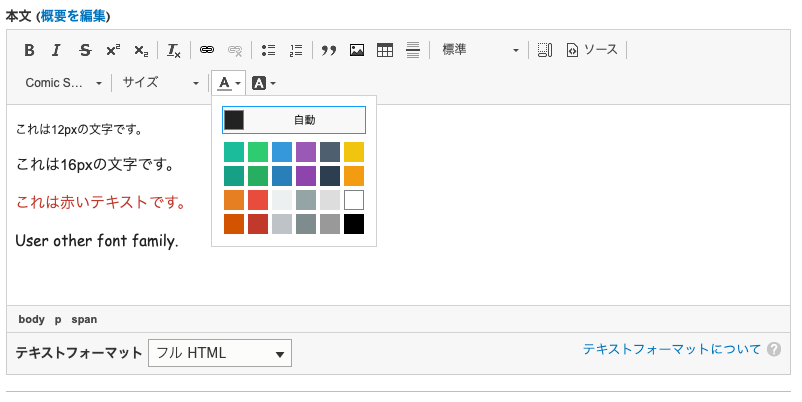Image resolution: width=802 pixels, height=402 pixels.
Task: Pick the turquoise color swatch
Action: click(234, 152)
